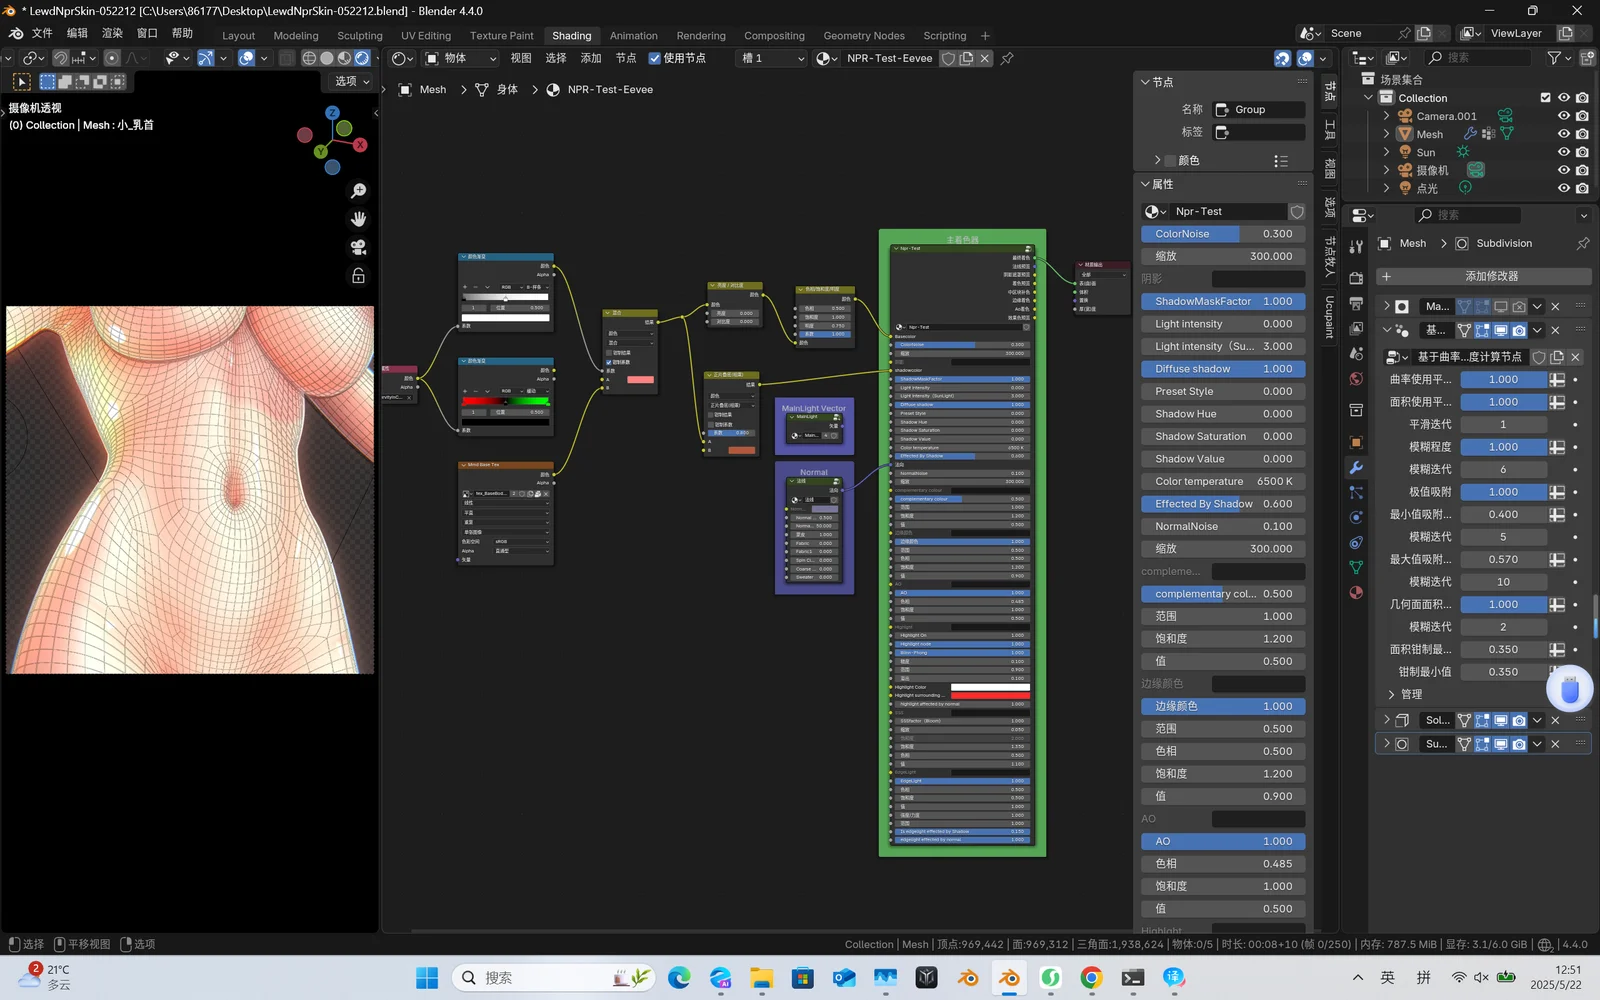This screenshot has width=1600, height=1000.
Task: Uncheck the Collection checkbox in outliner
Action: [1545, 97]
